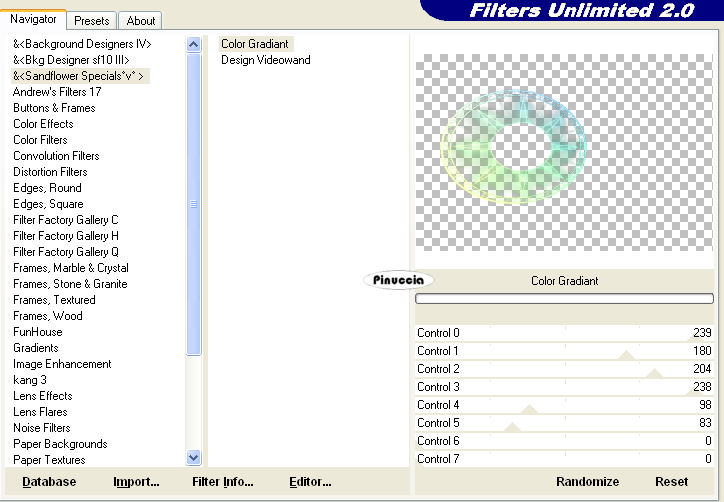This screenshot has width=724, height=502.
Task: Select &<Sandflower Specials°v° > category
Action: coord(78,76)
